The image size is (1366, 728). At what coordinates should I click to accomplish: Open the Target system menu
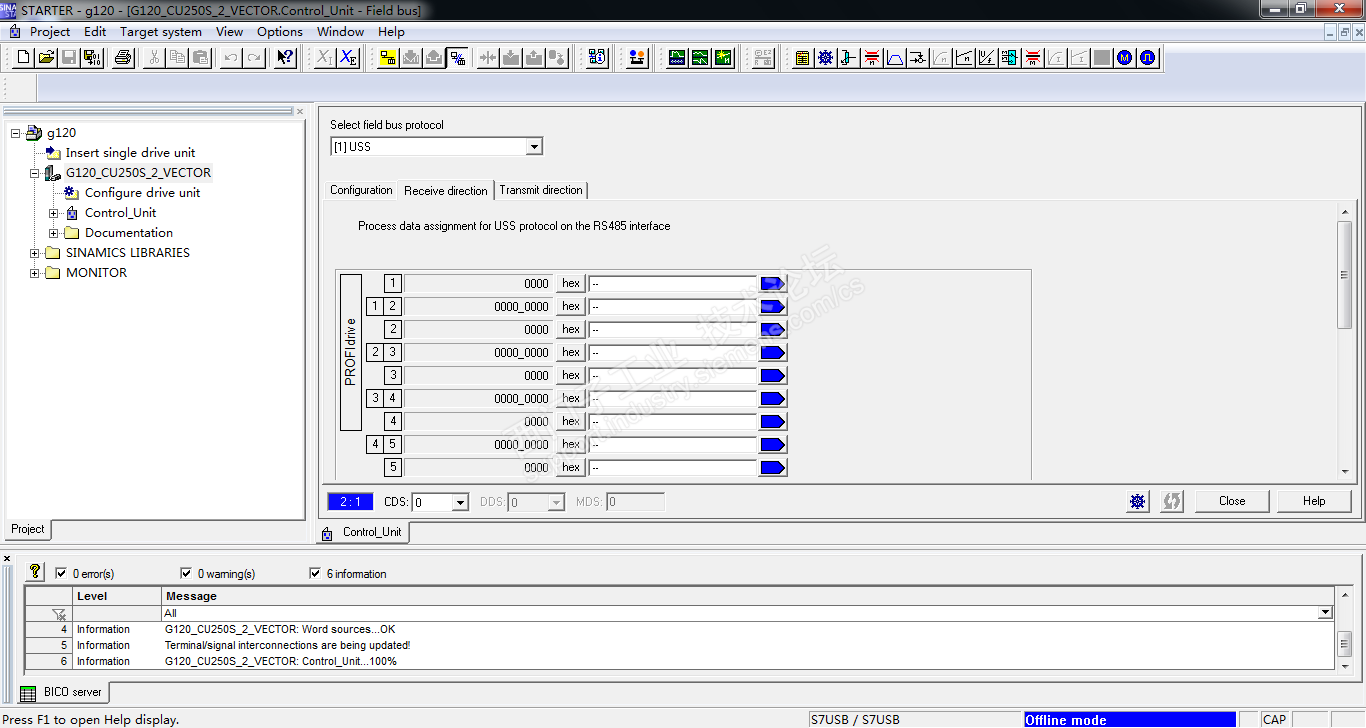click(161, 32)
